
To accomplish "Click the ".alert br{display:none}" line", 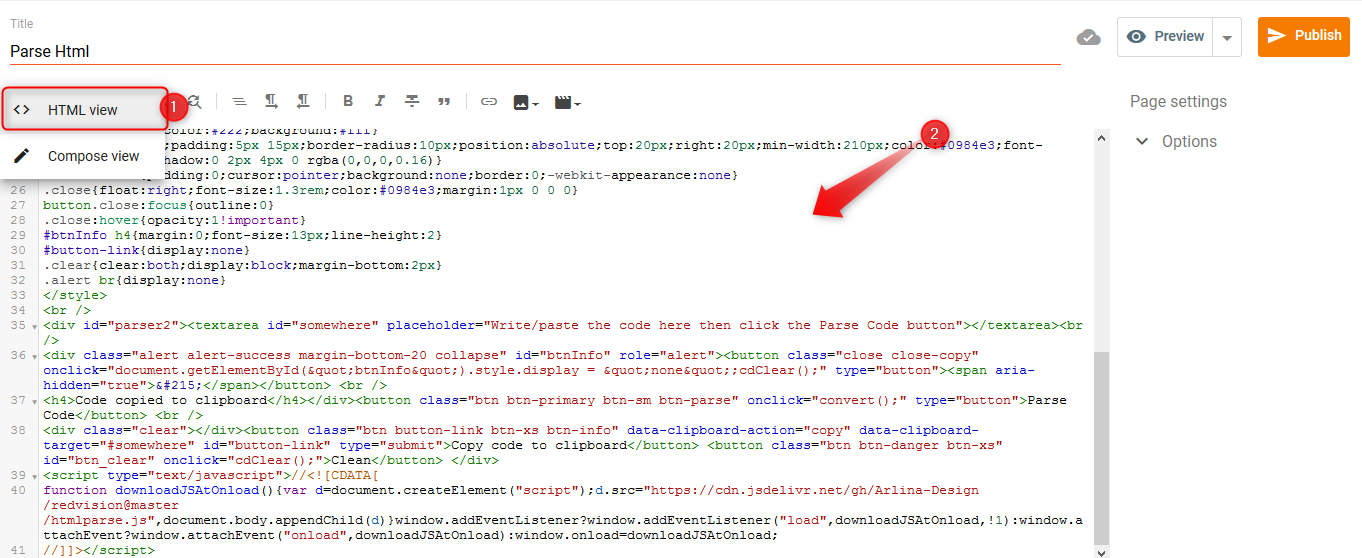I will click(135, 280).
